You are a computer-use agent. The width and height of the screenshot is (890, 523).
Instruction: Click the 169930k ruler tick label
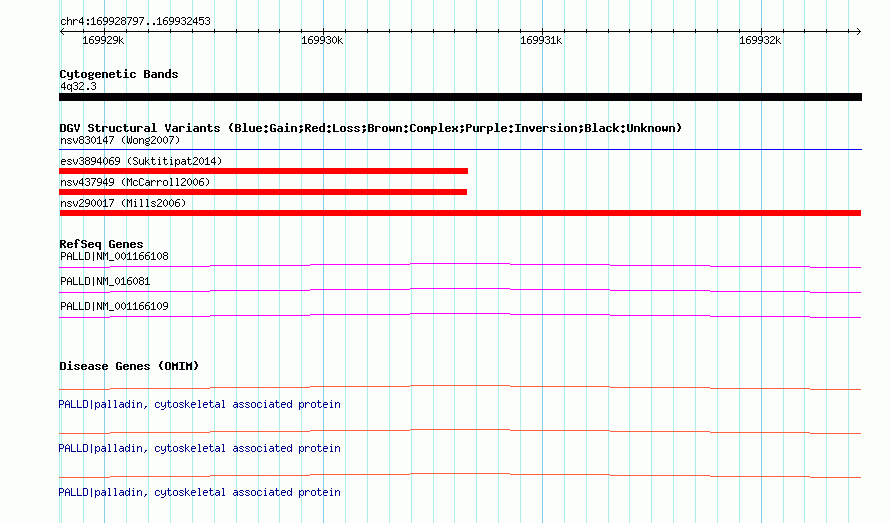[x=322, y=40]
